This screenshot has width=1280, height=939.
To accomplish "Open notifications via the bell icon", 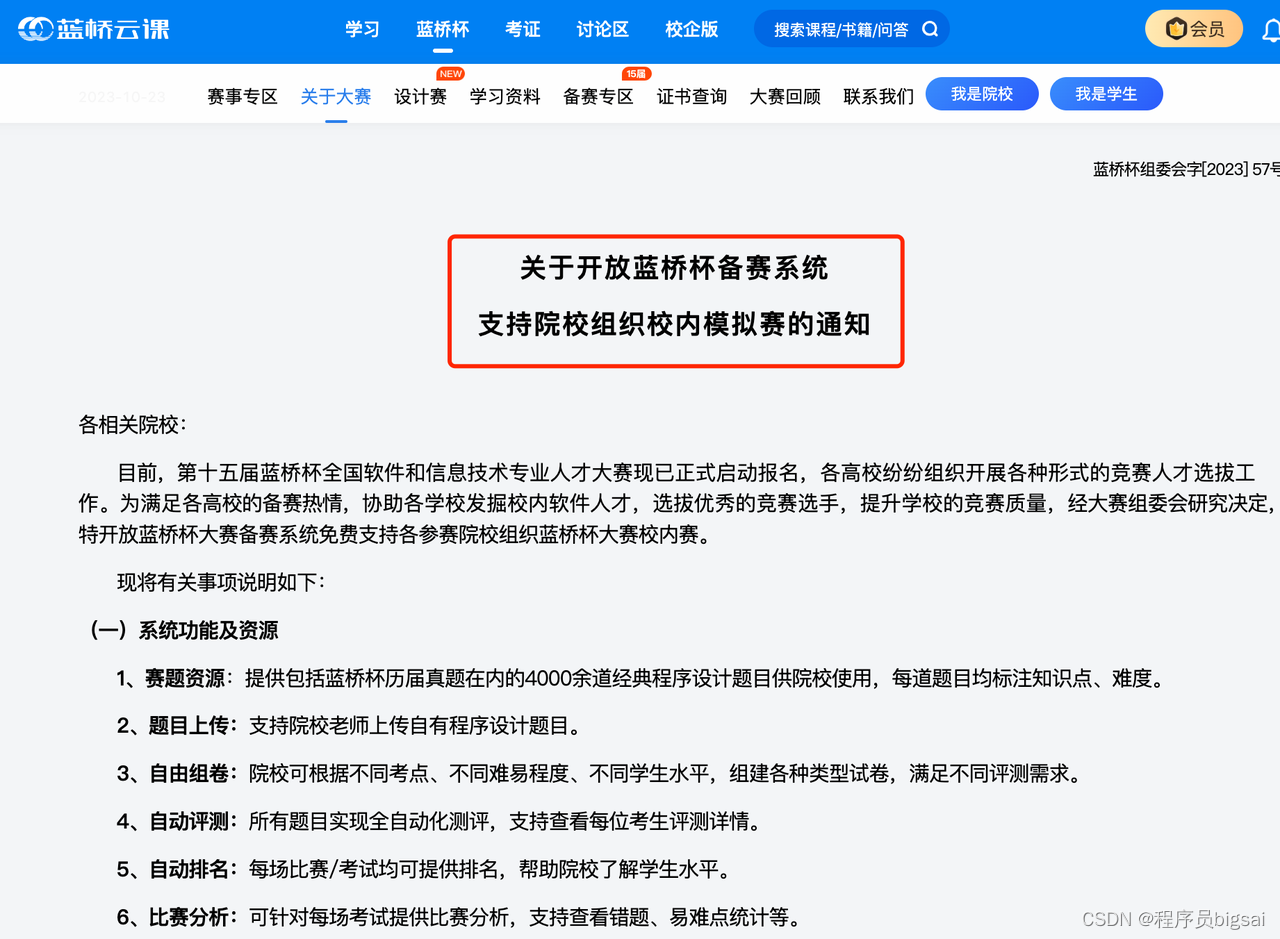I will point(1271,31).
